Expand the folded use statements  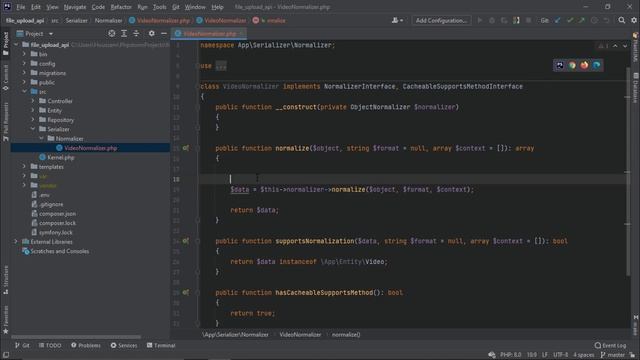click(x=221, y=66)
